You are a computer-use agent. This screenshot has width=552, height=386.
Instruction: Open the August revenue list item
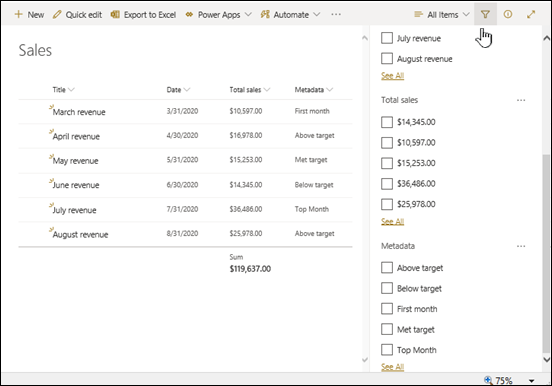tap(80, 235)
